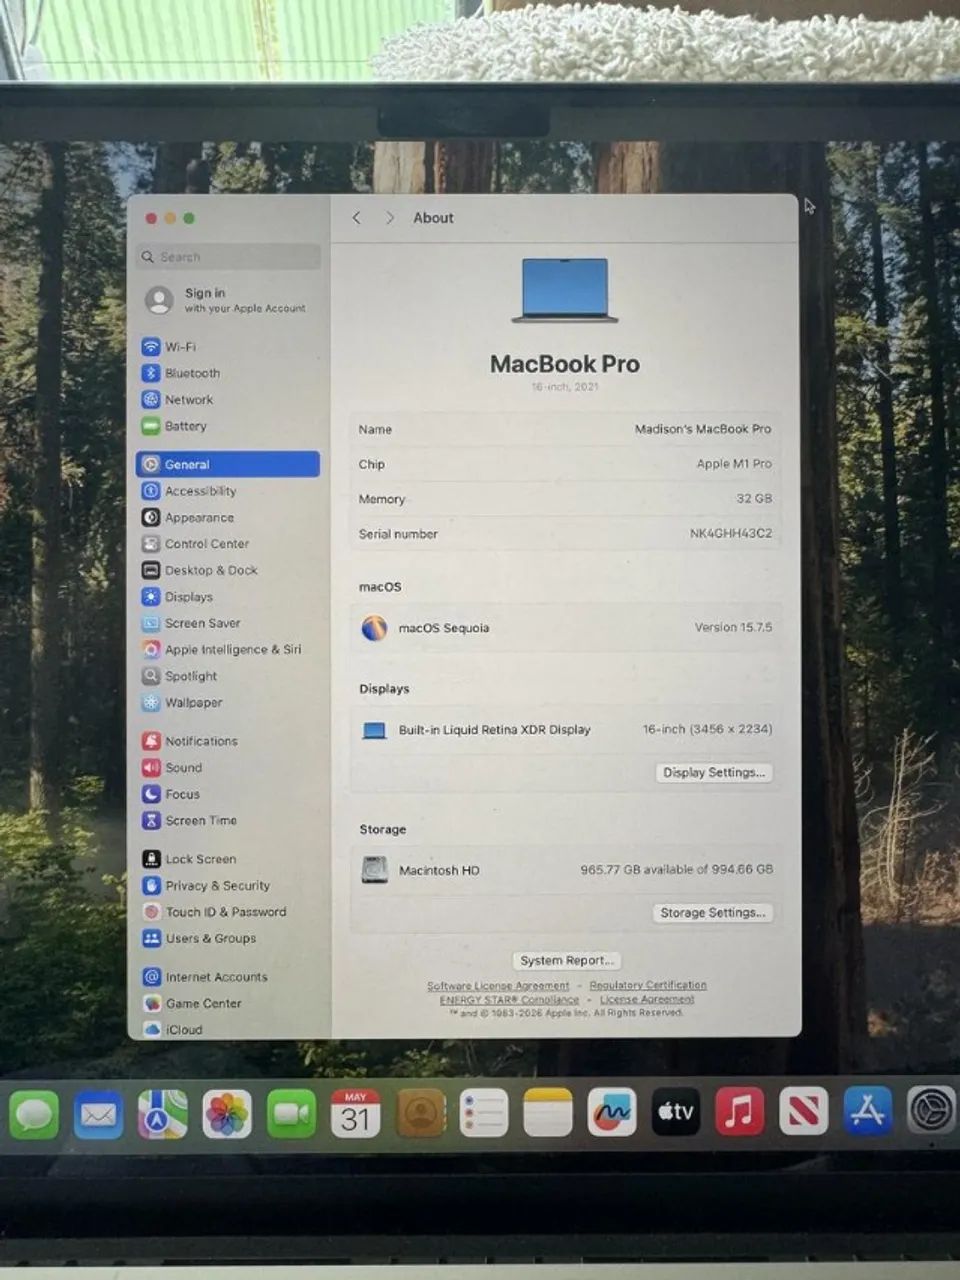The width and height of the screenshot is (960, 1280).
Task: Click the MacBook Pro laptop image
Action: [x=565, y=290]
